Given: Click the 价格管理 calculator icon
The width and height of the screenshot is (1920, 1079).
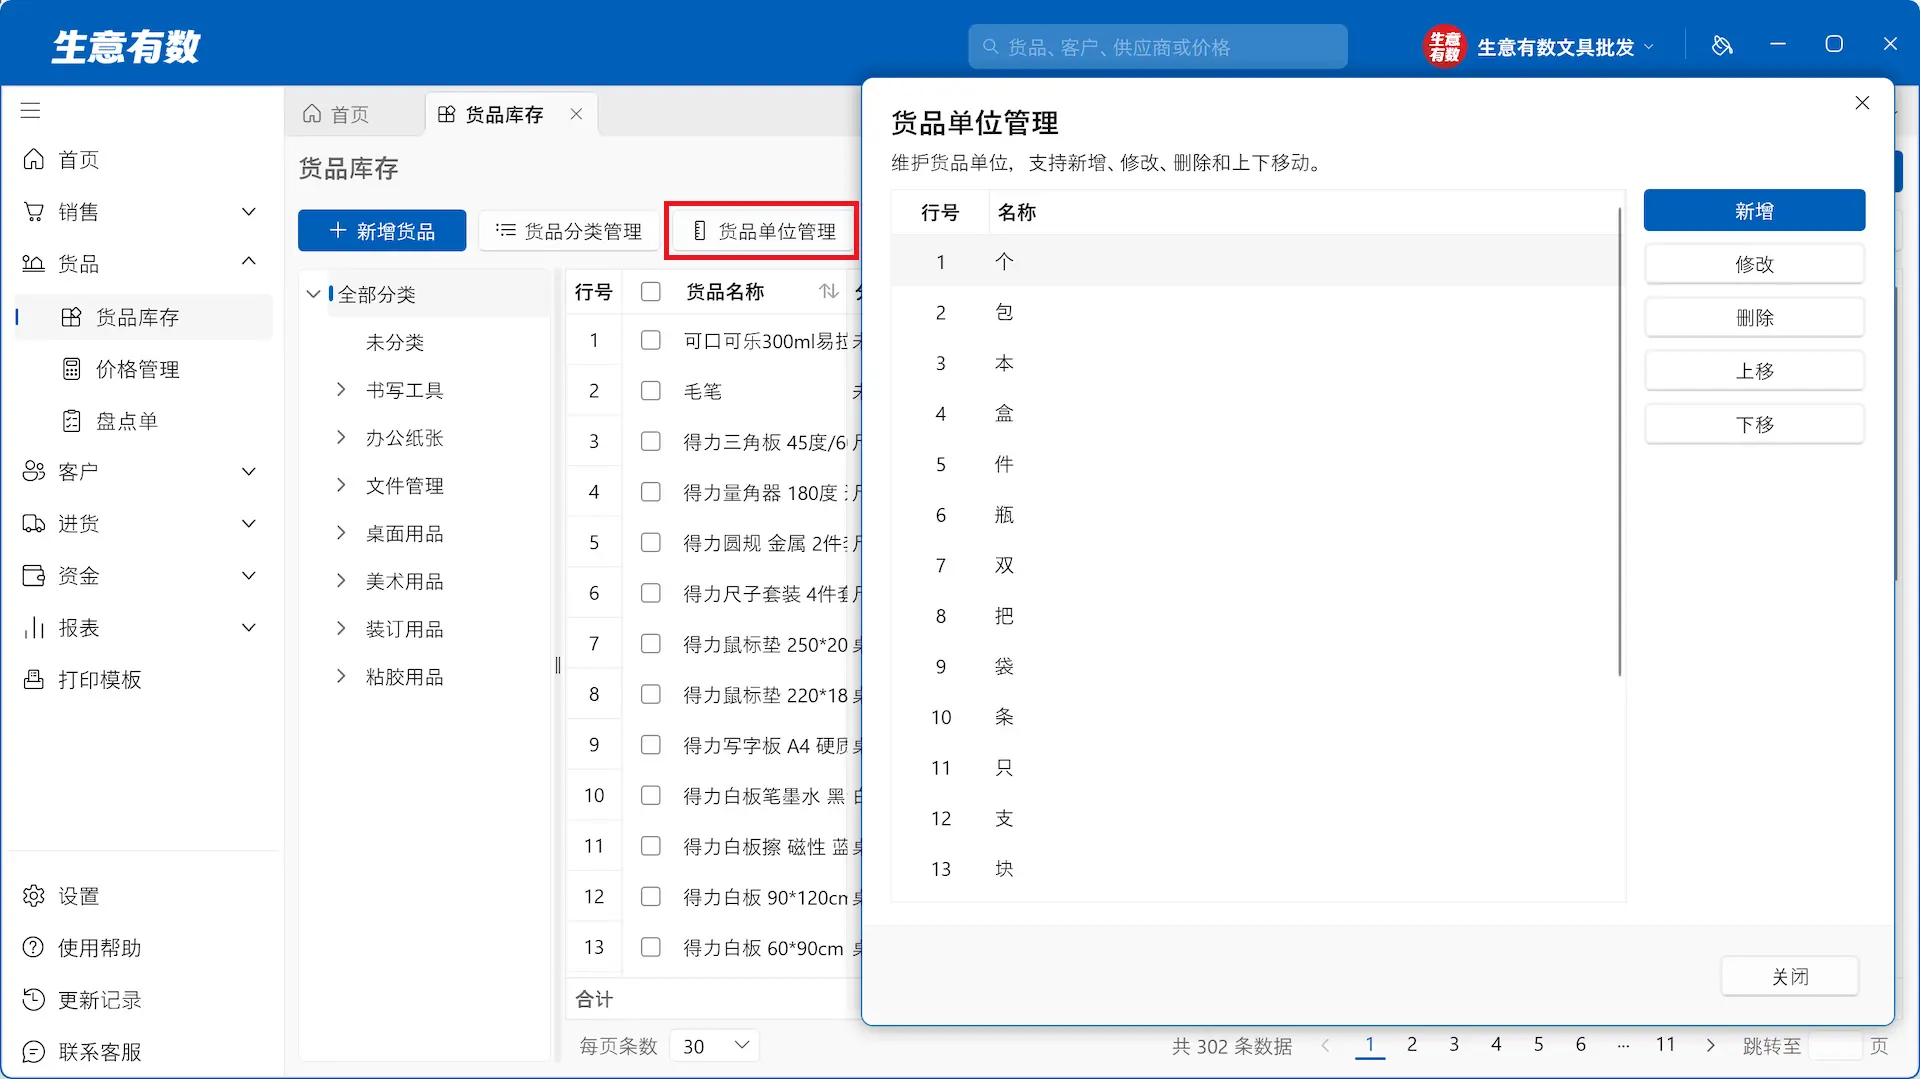Looking at the screenshot, I should coord(71,369).
